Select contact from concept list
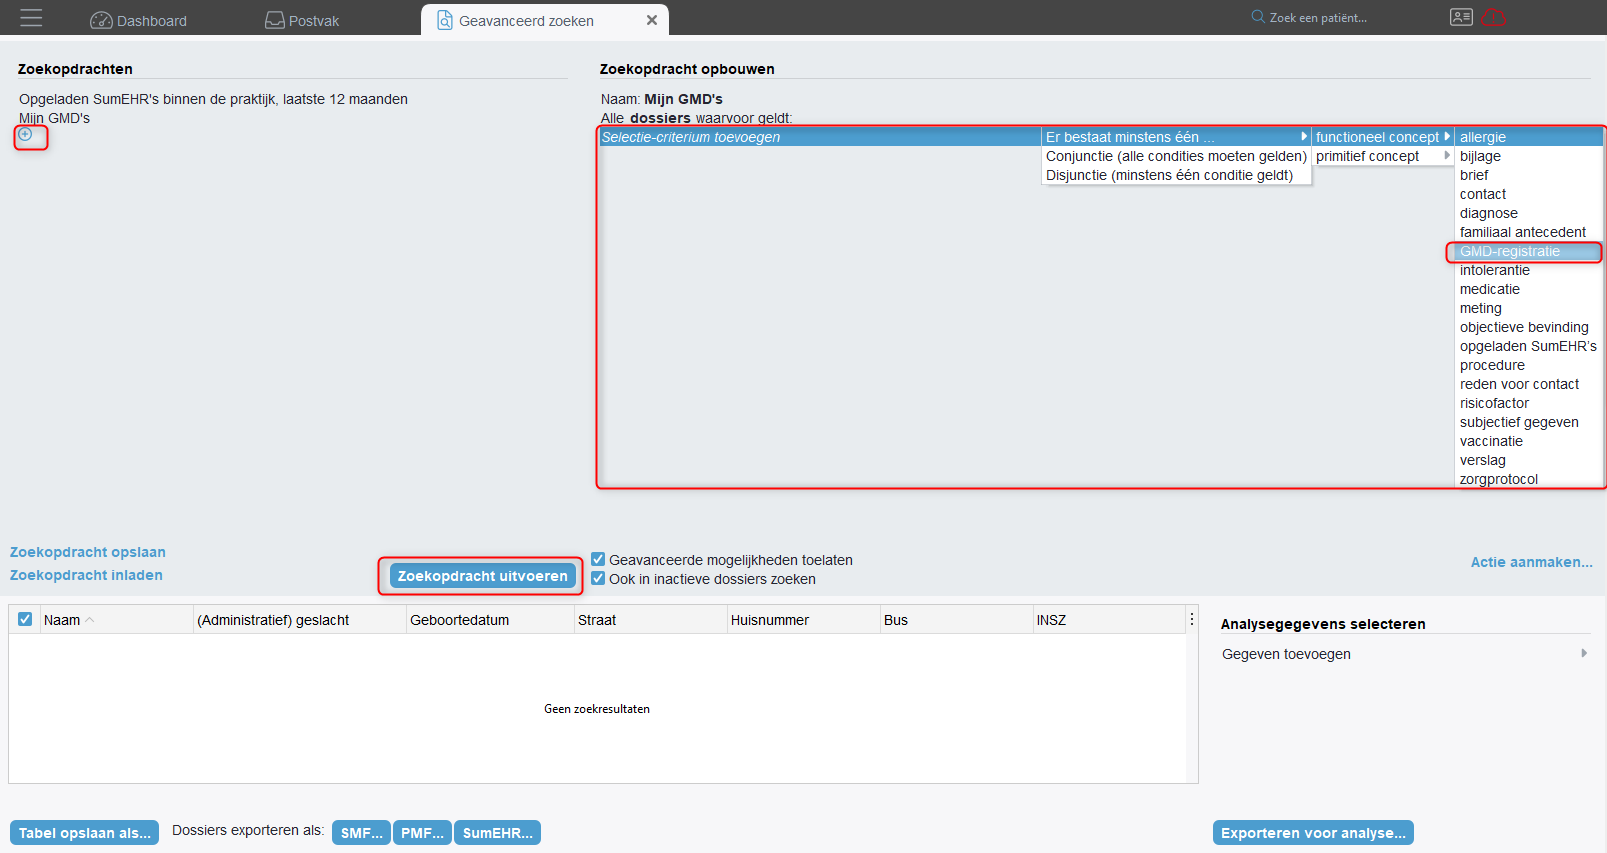The image size is (1607, 853). coord(1529,194)
